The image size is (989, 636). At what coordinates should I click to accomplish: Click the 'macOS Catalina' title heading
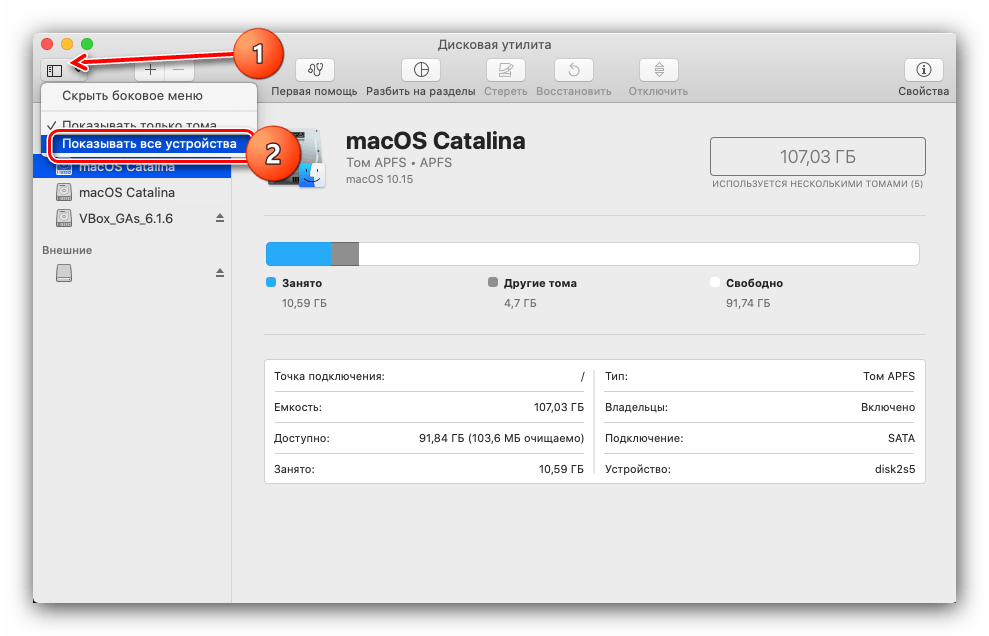[x=435, y=141]
